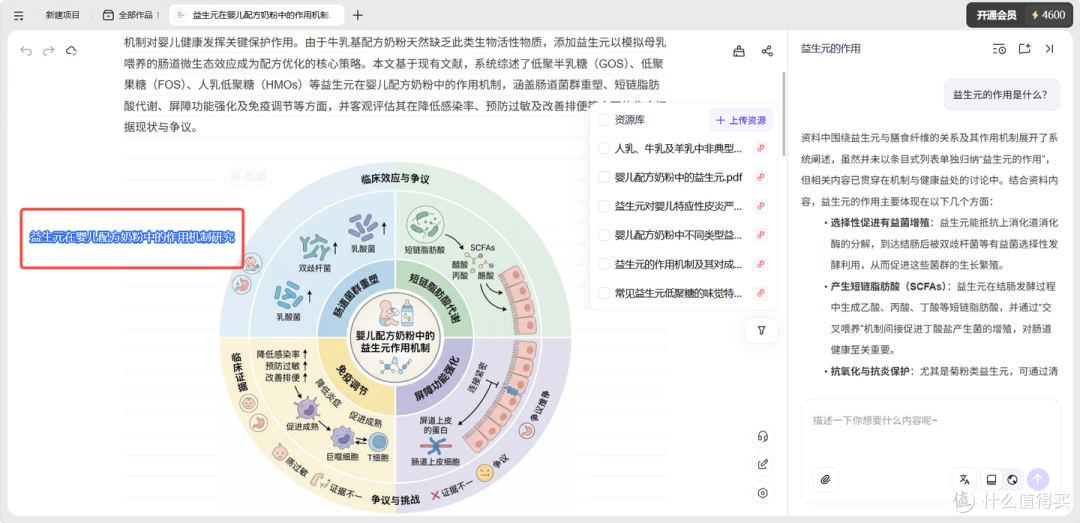Screen dimensions: 1080x523
Task: Share the document via the share icon
Action: (x=767, y=51)
